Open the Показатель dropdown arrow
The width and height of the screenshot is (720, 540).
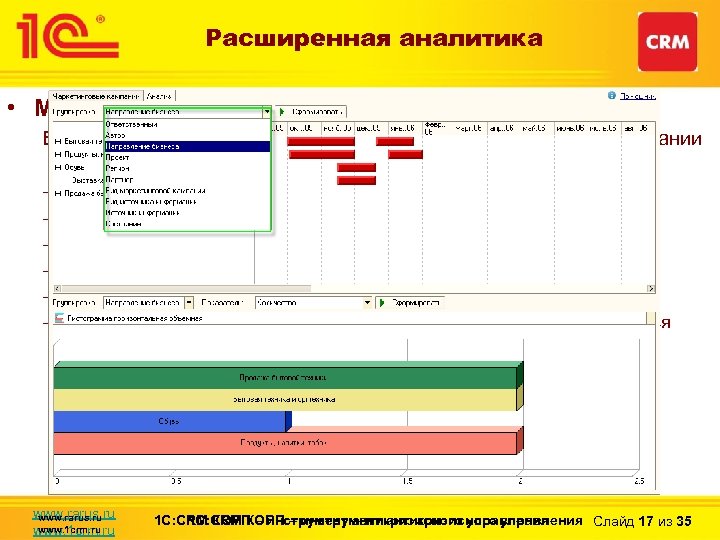tap(367, 303)
